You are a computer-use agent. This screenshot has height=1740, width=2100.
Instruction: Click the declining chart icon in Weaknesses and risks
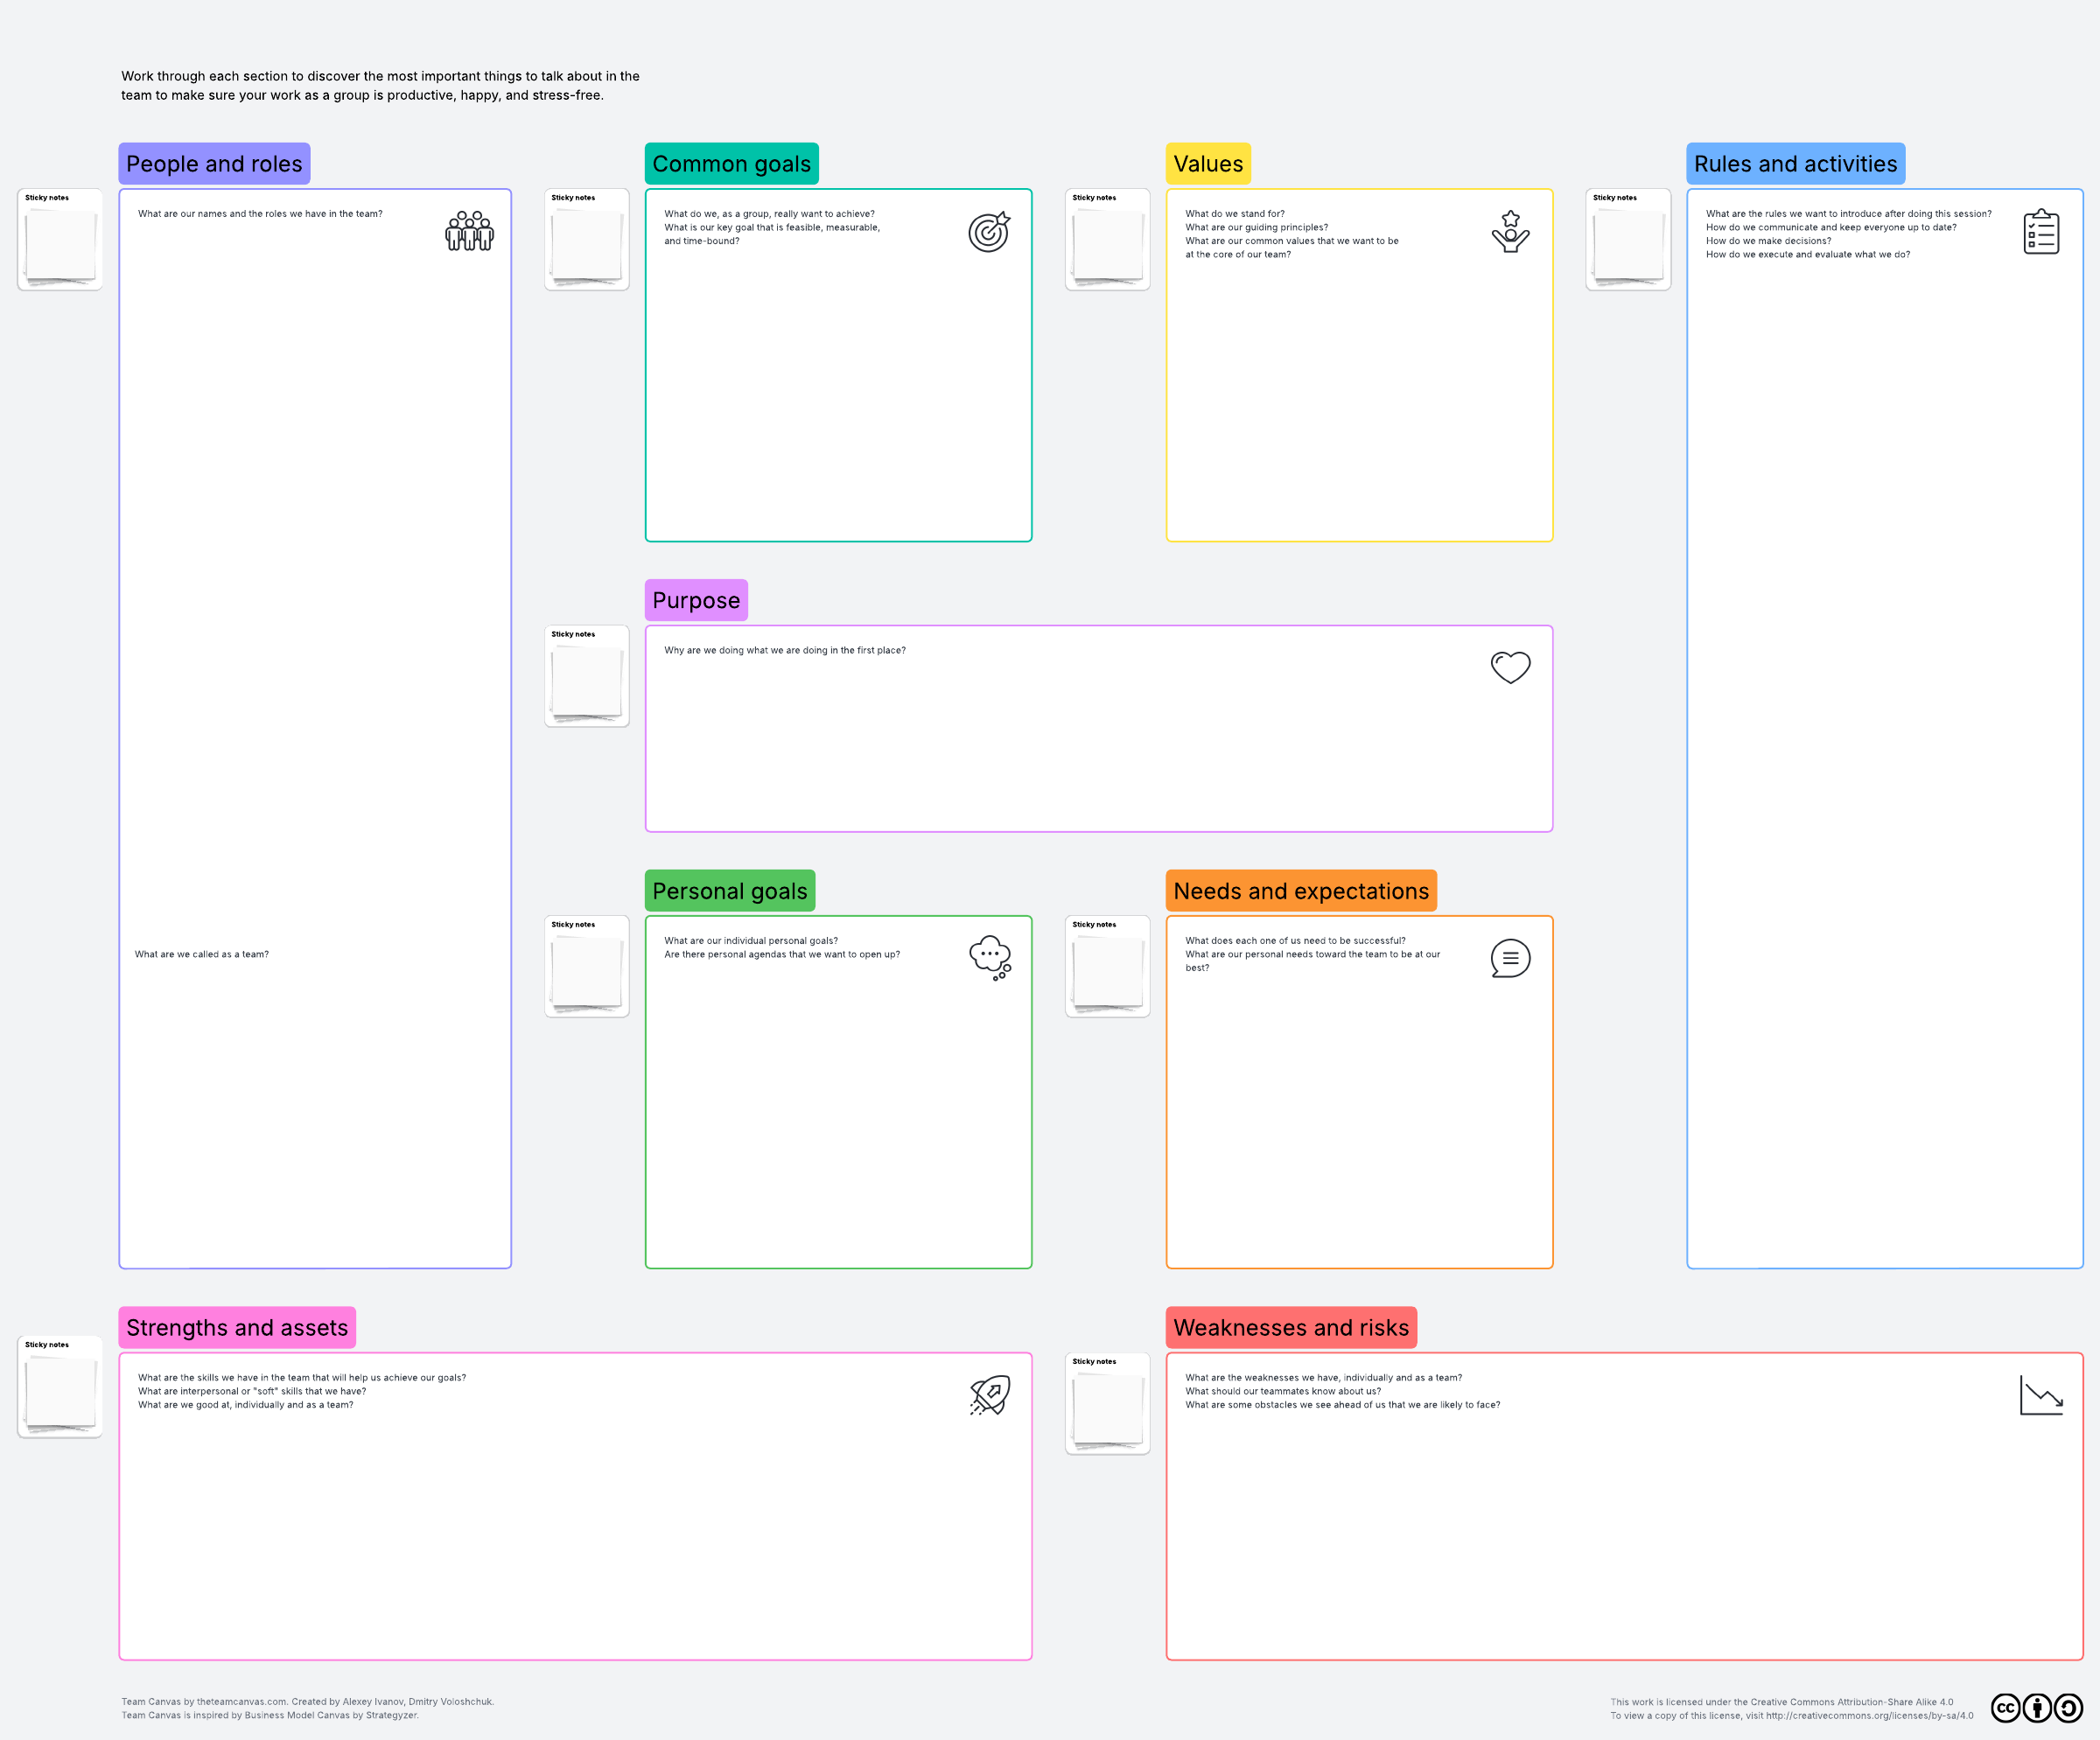pos(2041,1395)
